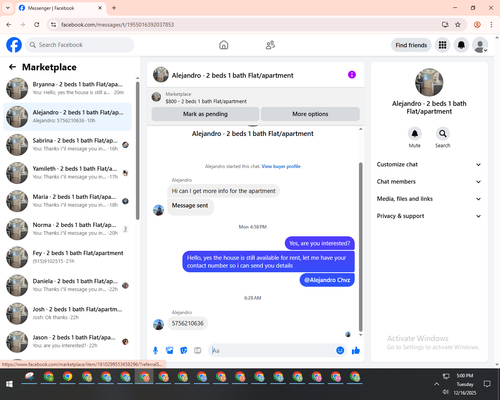The image size is (500, 400).
Task: Click More options button
Action: 310,114
